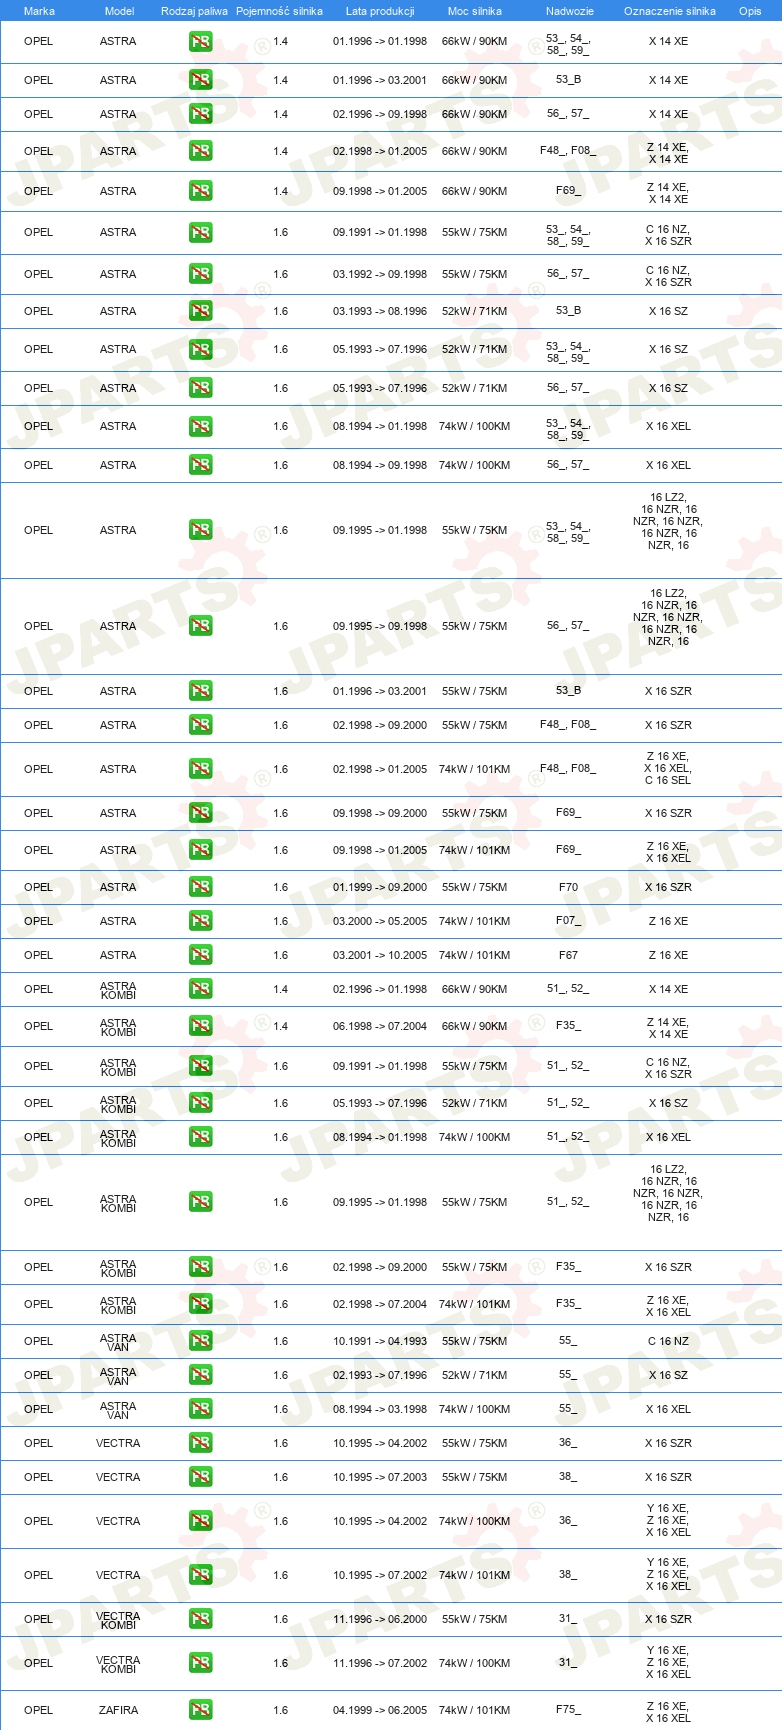
Task: Click fuel icon in row dated 03.1992 -> 09.1998
Action: (x=201, y=274)
